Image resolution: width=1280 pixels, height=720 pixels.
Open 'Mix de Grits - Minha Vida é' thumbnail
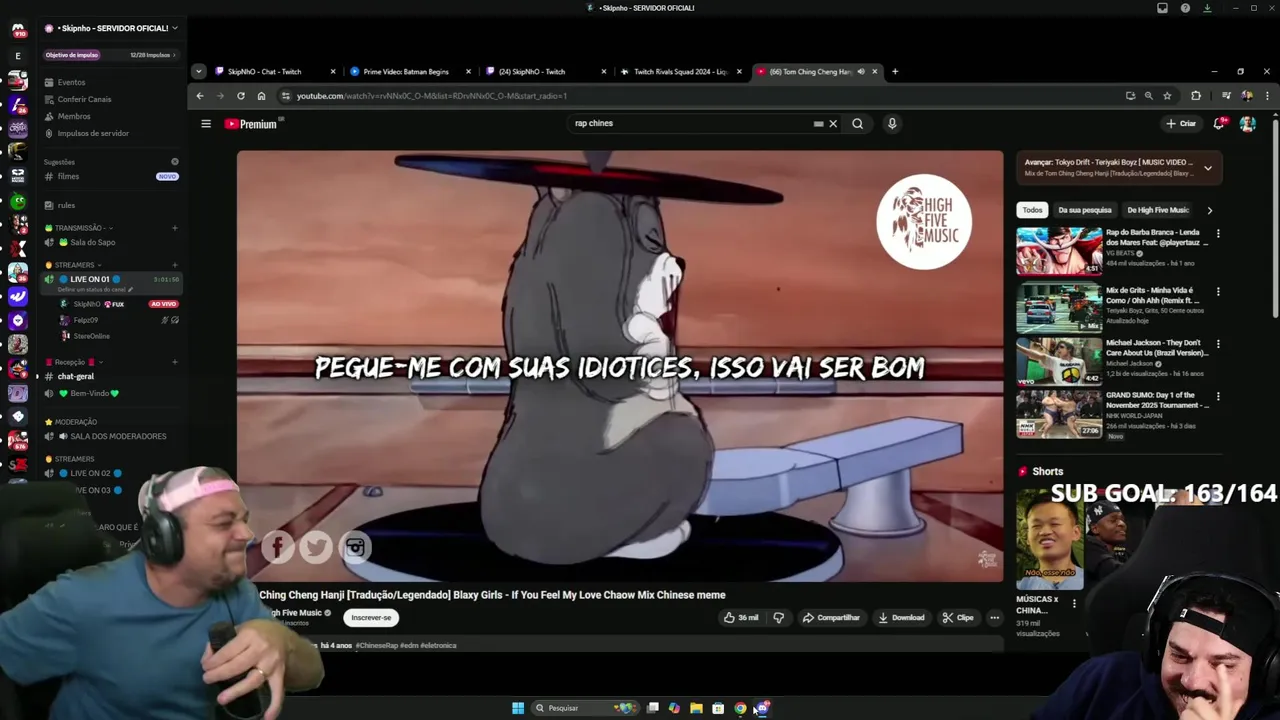tap(1059, 307)
